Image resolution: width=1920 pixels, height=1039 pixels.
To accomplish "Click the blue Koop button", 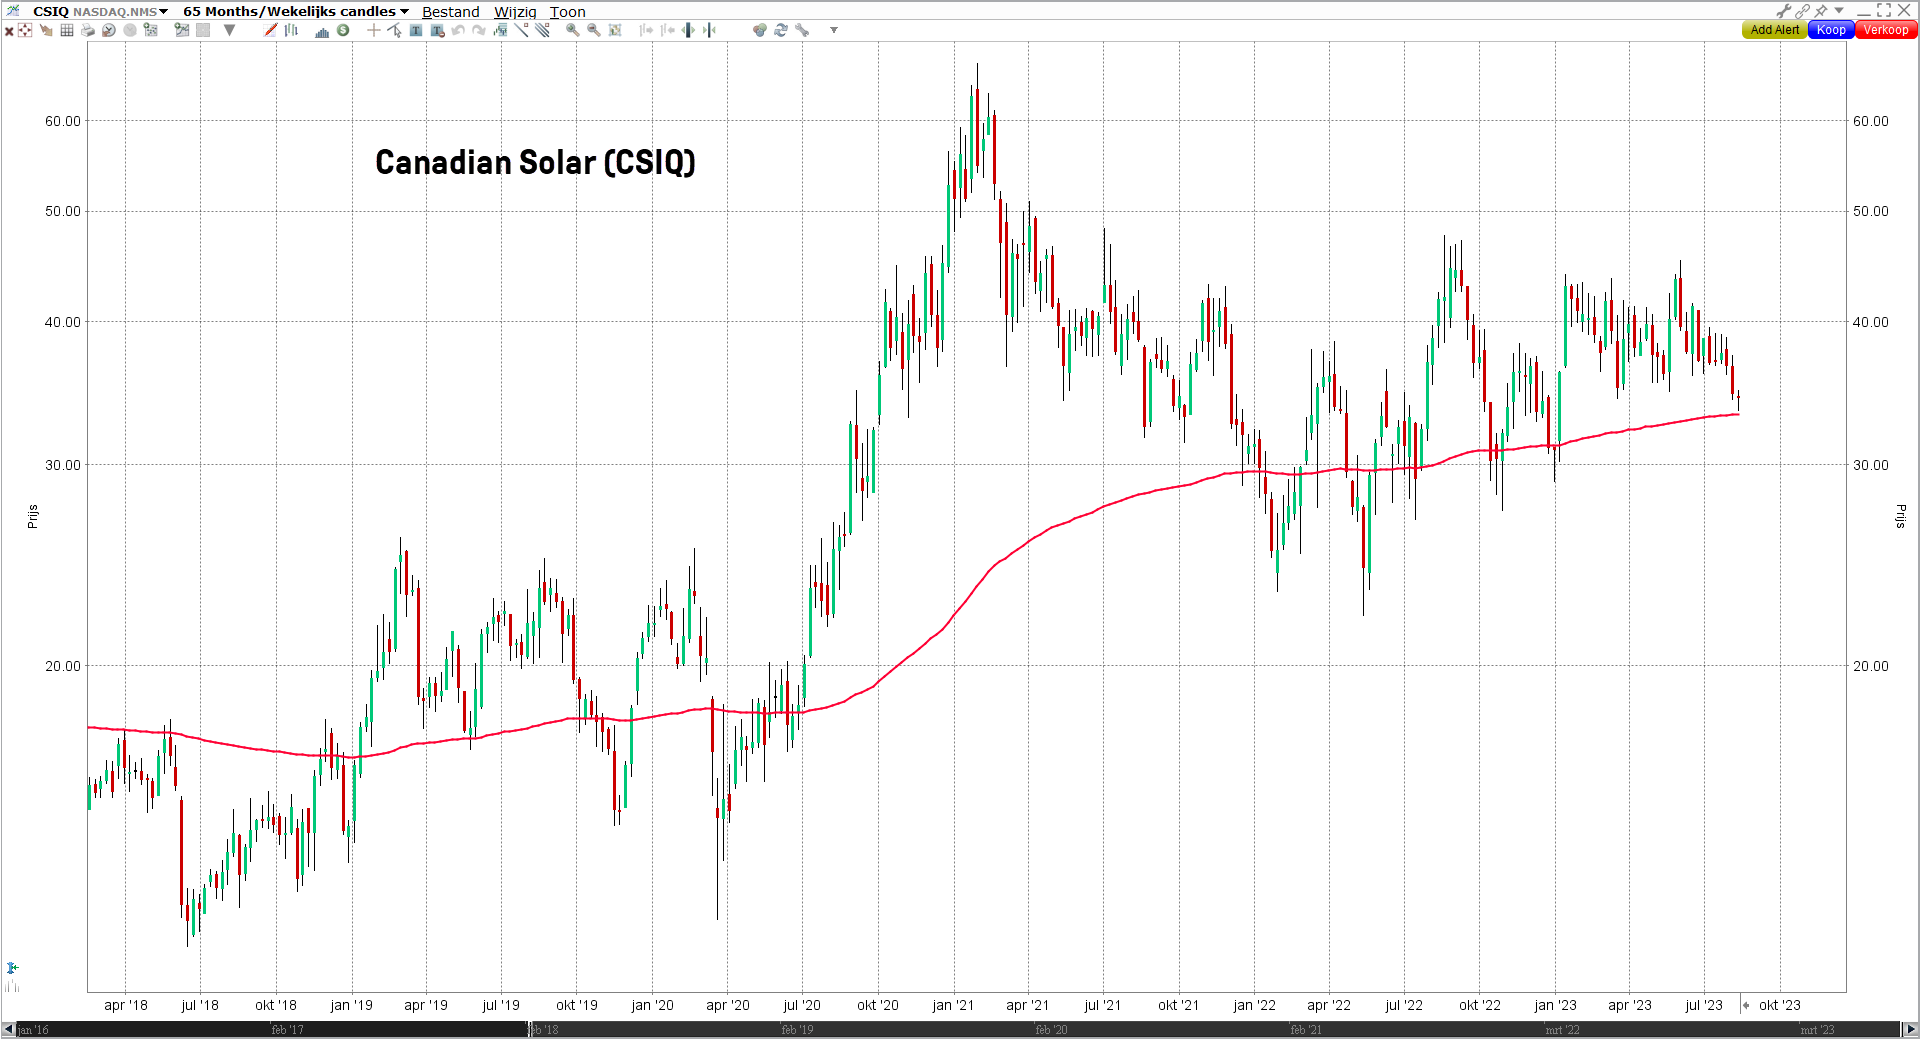I will 1831,30.
